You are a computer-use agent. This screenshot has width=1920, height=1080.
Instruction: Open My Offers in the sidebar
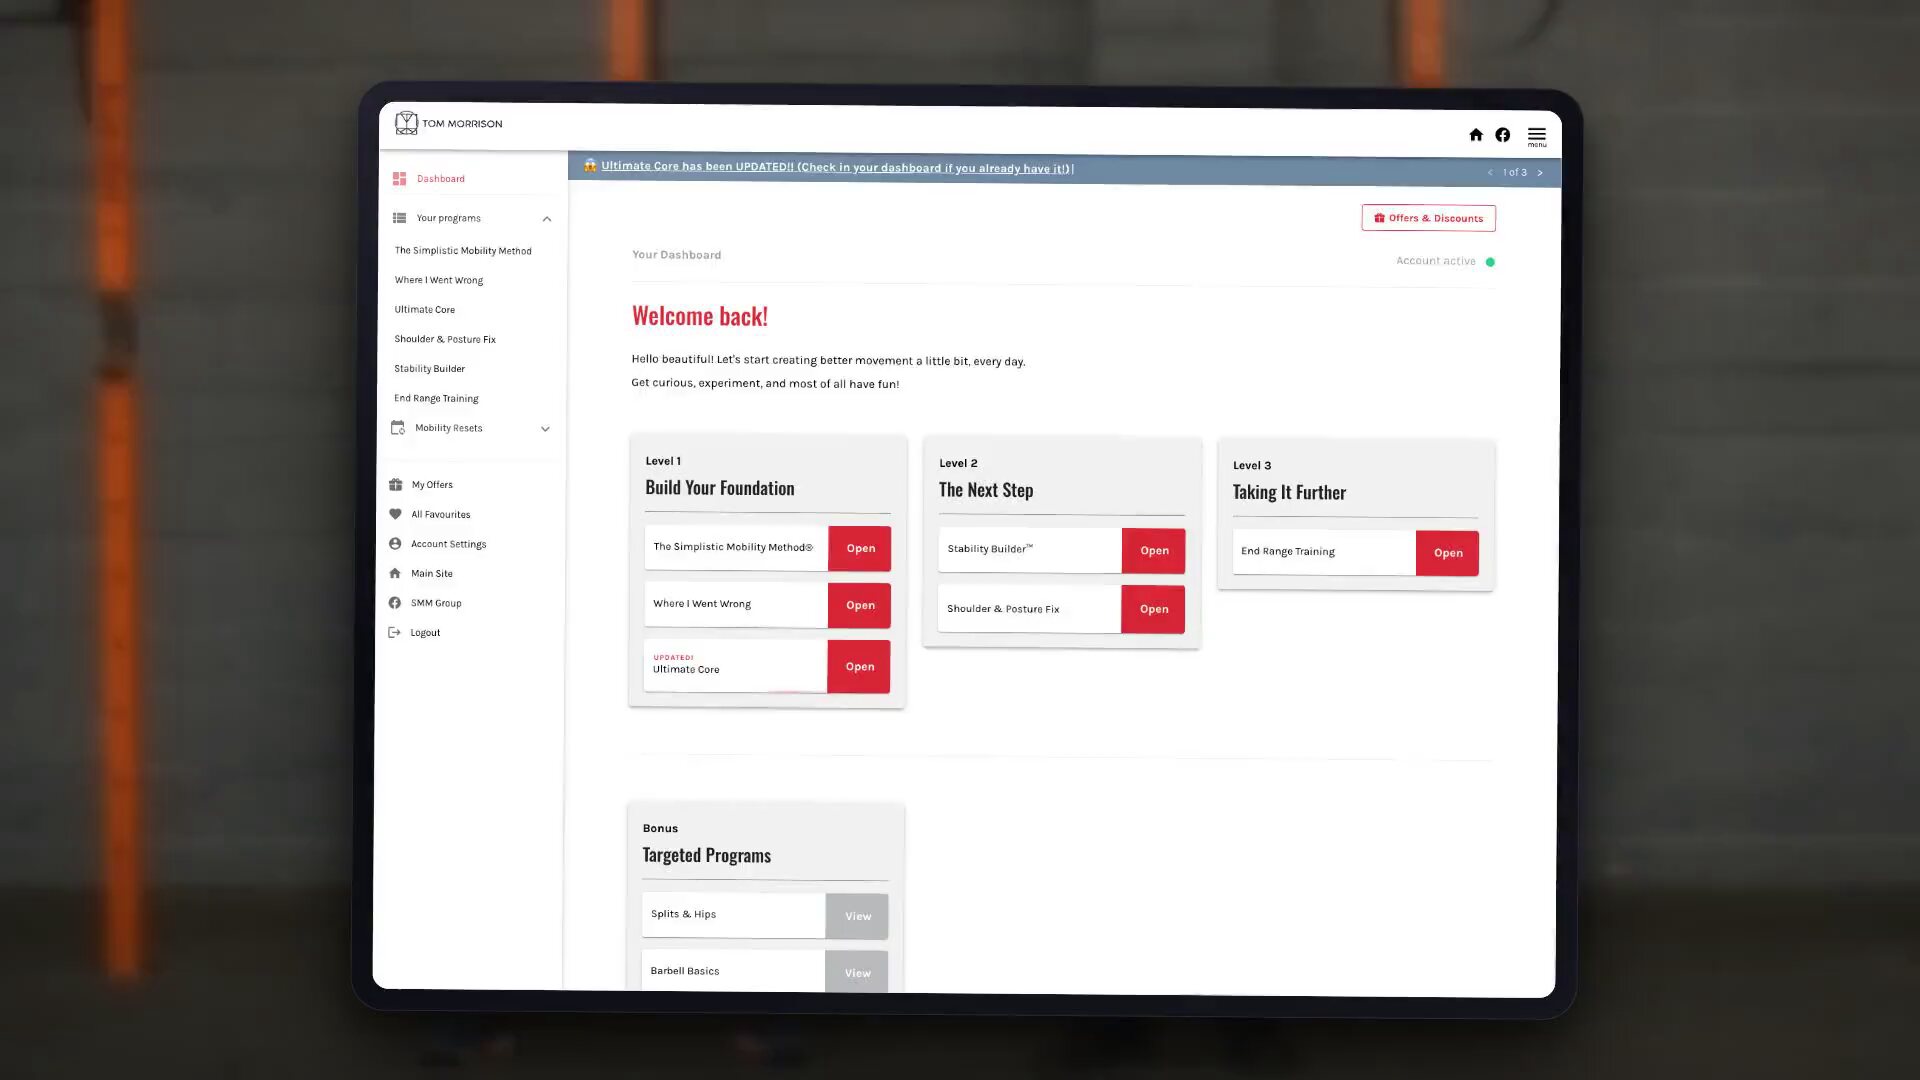pos(432,484)
